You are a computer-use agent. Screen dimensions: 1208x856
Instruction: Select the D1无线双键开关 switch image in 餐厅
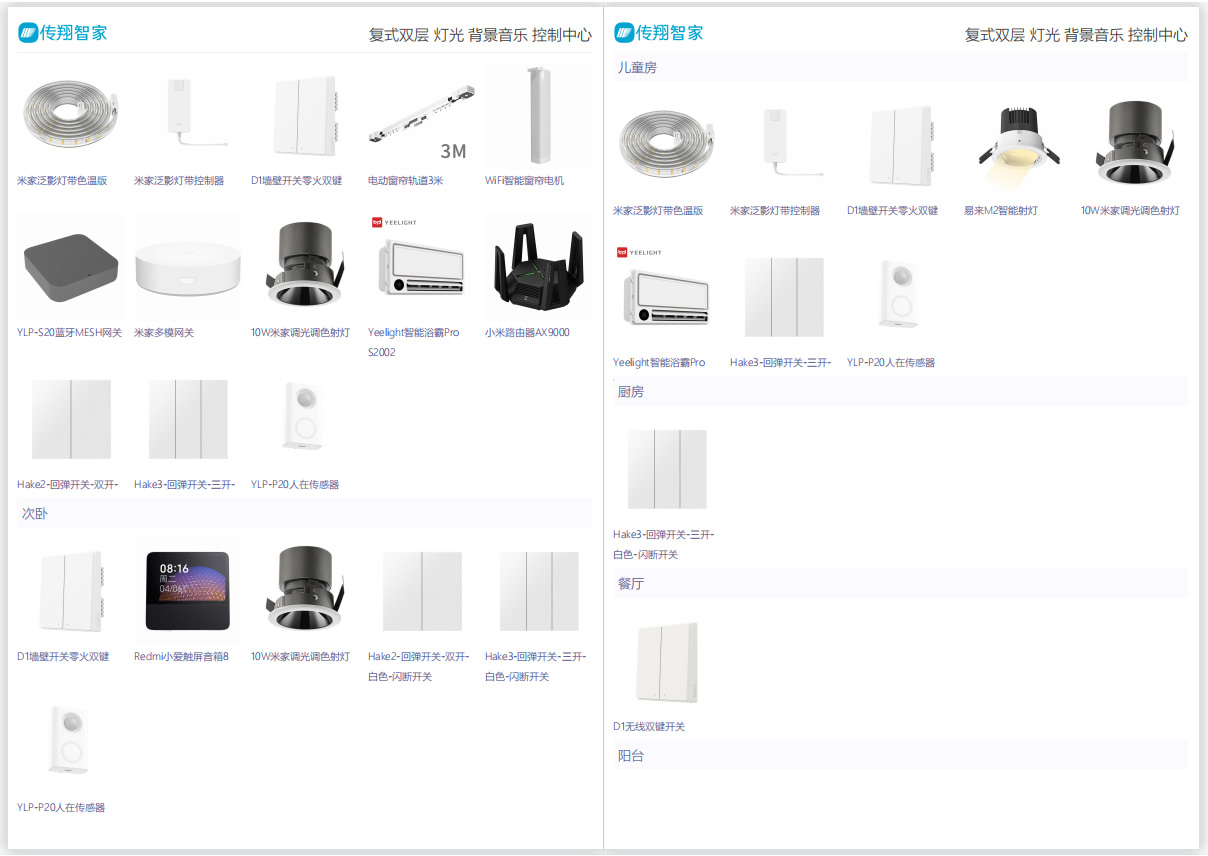coord(666,662)
